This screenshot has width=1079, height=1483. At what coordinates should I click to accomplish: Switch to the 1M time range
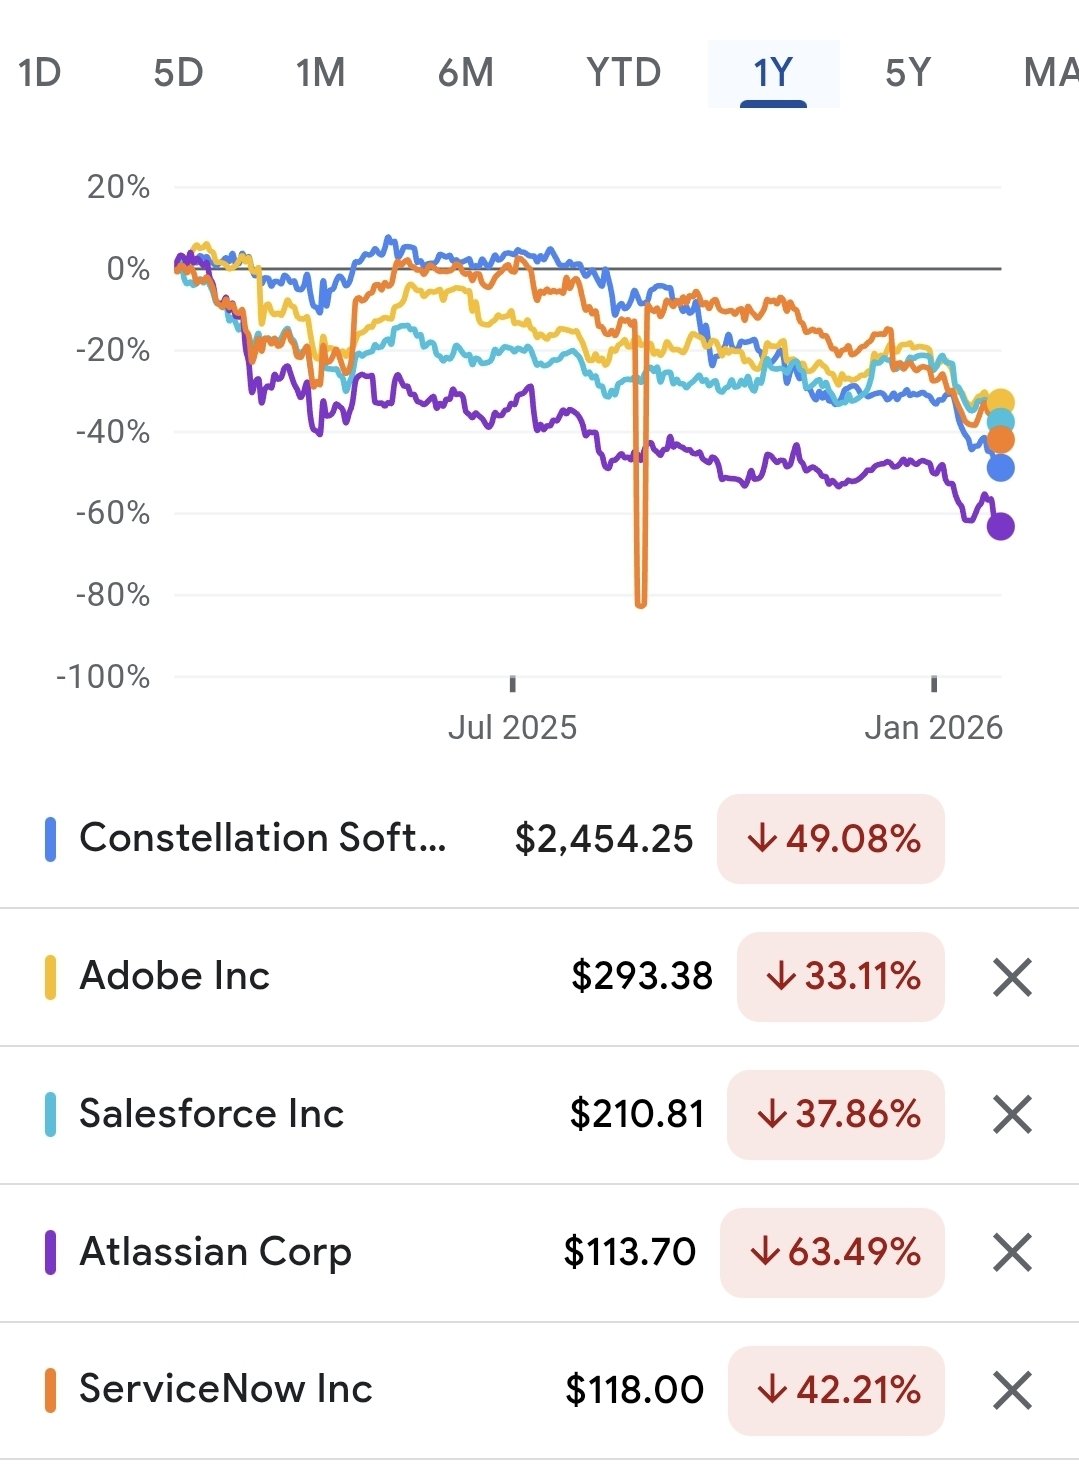click(320, 73)
